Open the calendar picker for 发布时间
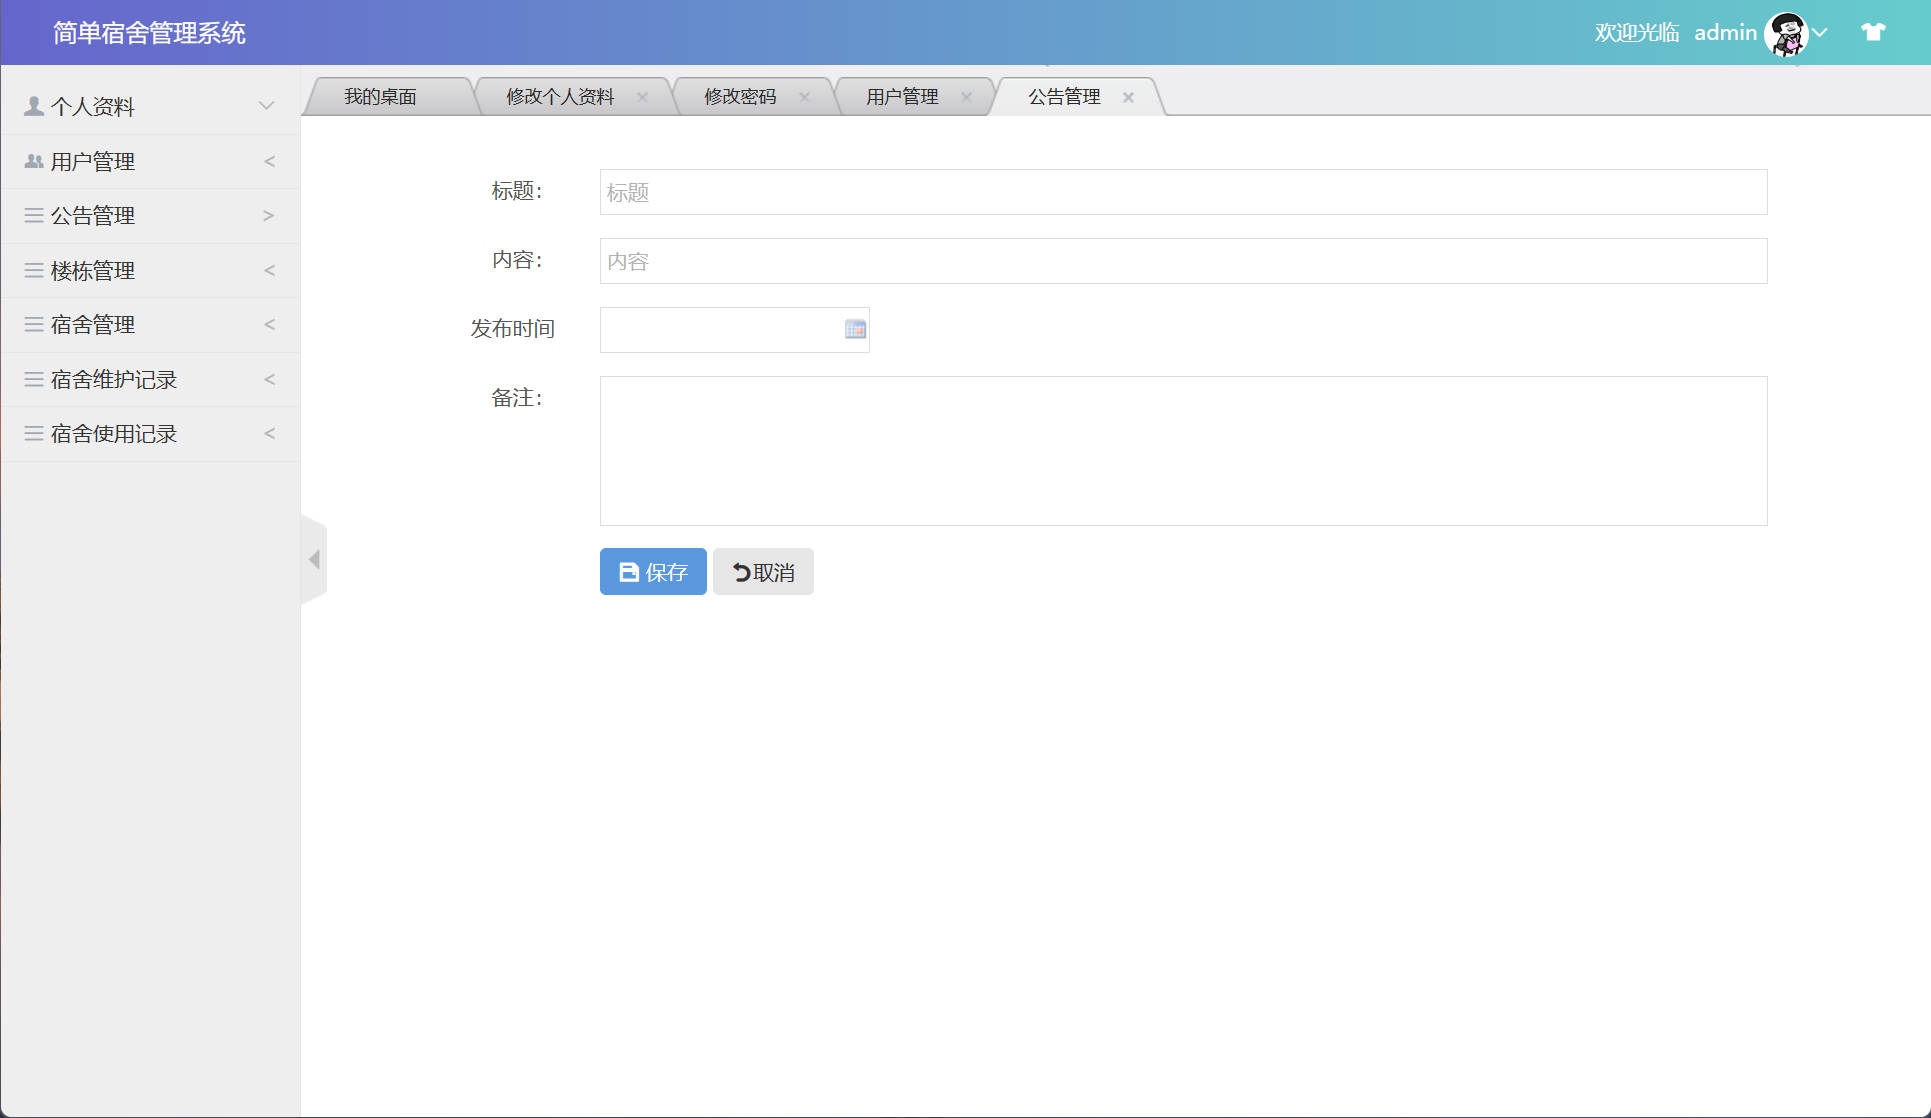 [854, 330]
